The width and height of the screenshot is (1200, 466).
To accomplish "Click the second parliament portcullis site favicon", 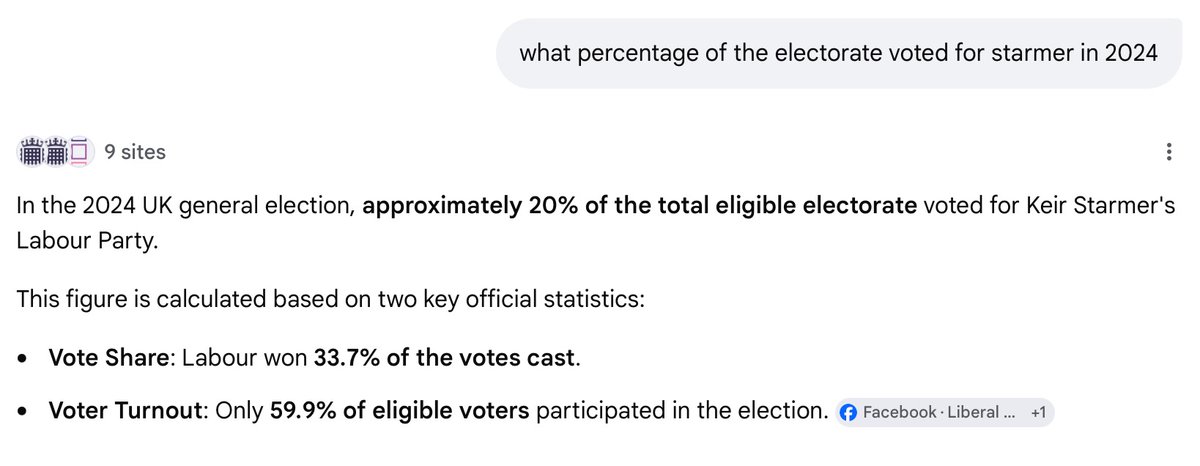I will pyautogui.click(x=57, y=152).
